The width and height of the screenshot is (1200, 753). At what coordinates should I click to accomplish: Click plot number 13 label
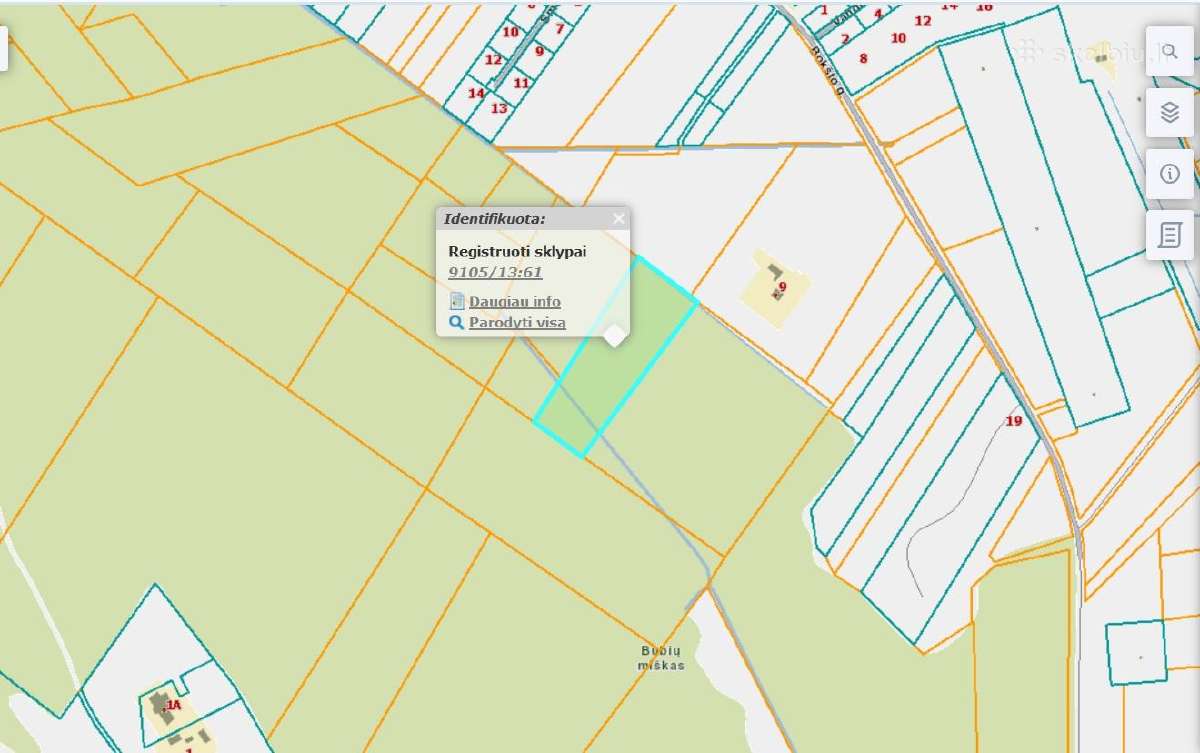click(x=499, y=108)
